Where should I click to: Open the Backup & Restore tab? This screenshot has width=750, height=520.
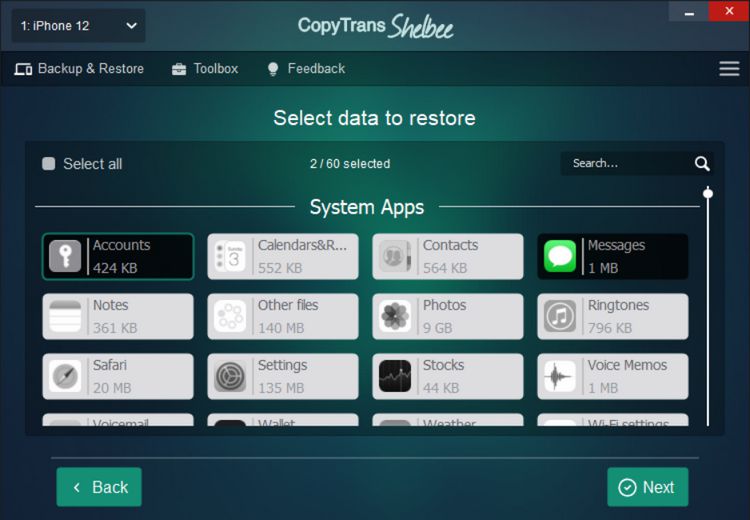pos(79,69)
